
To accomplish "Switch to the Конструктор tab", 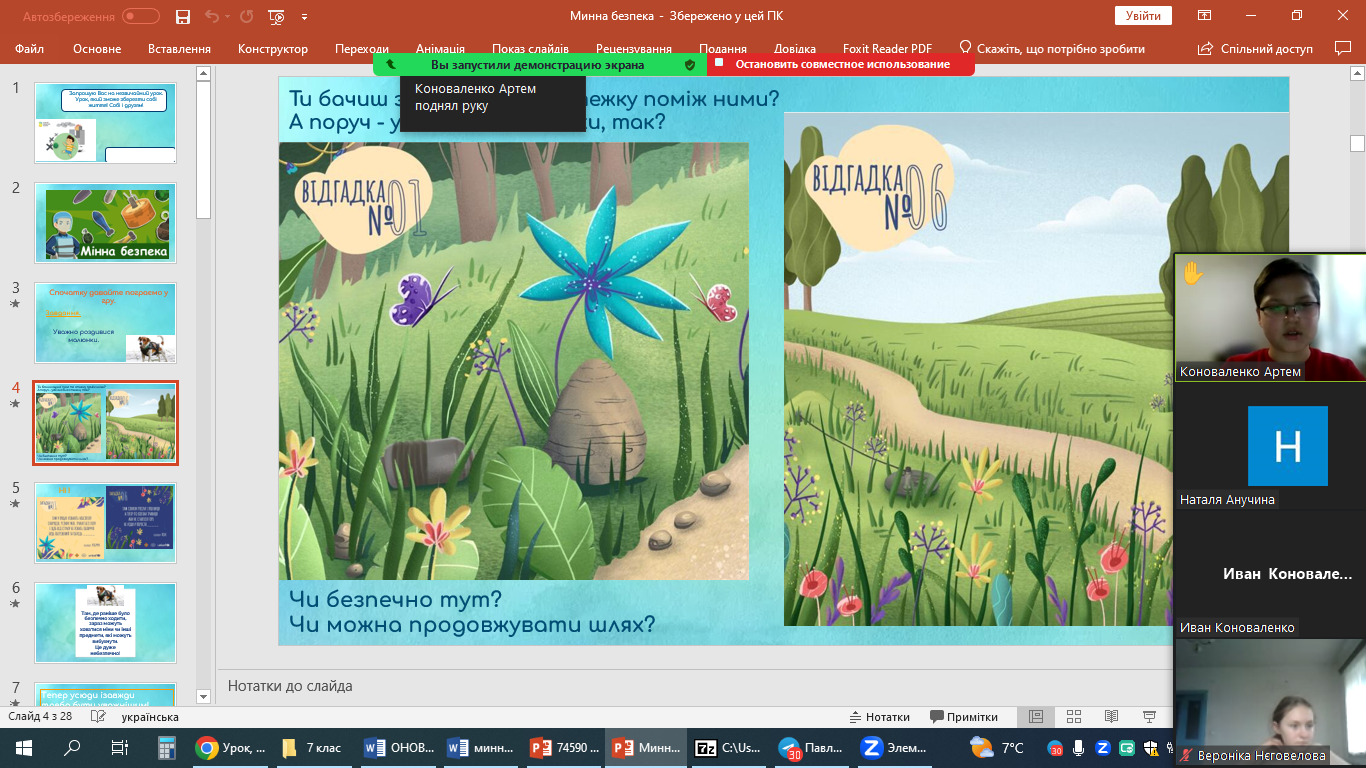I will pyautogui.click(x=273, y=49).
